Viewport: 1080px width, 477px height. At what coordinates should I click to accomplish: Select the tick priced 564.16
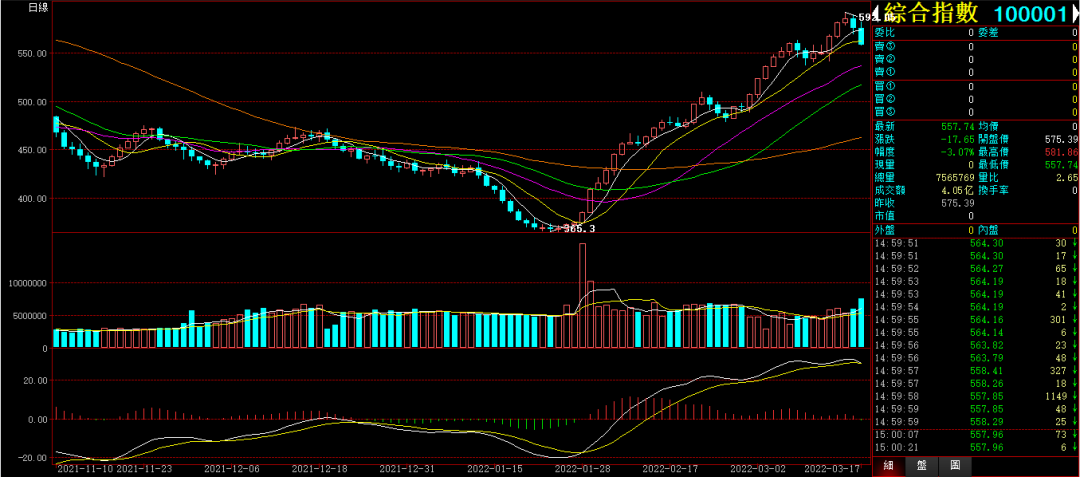tap(975, 320)
